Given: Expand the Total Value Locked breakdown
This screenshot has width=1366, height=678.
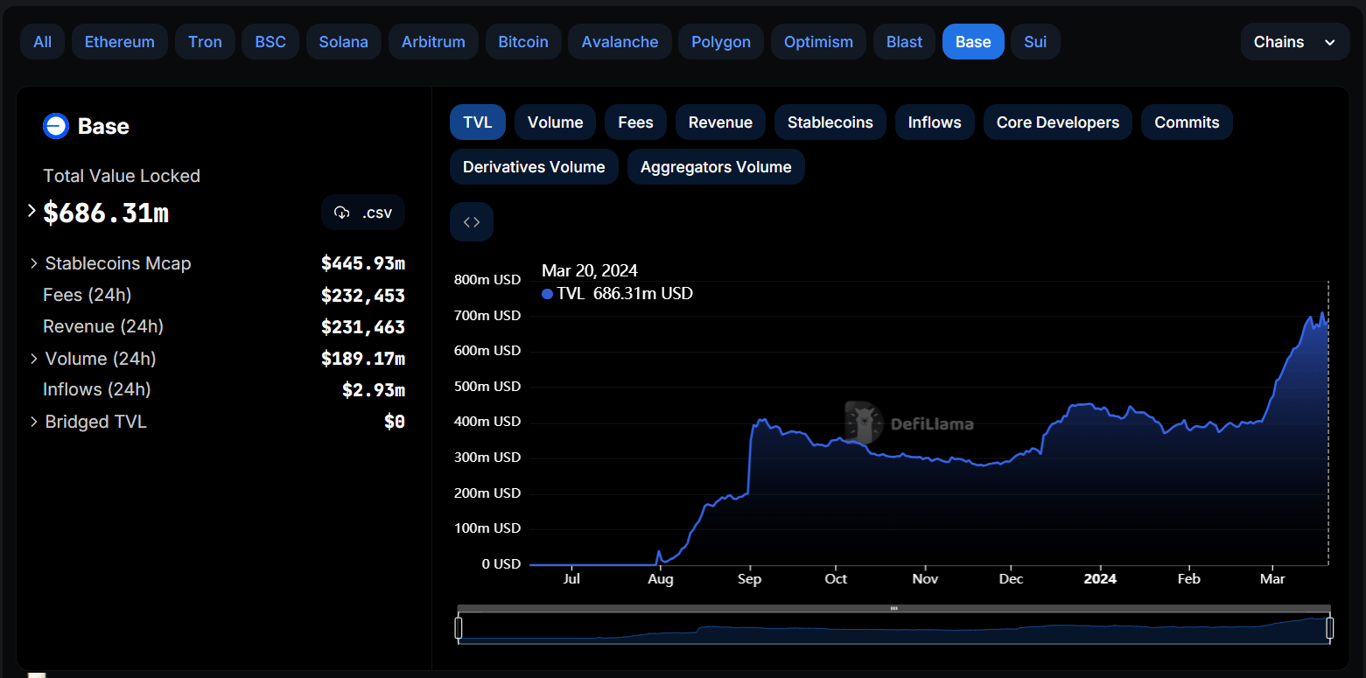Looking at the screenshot, I should [31, 211].
